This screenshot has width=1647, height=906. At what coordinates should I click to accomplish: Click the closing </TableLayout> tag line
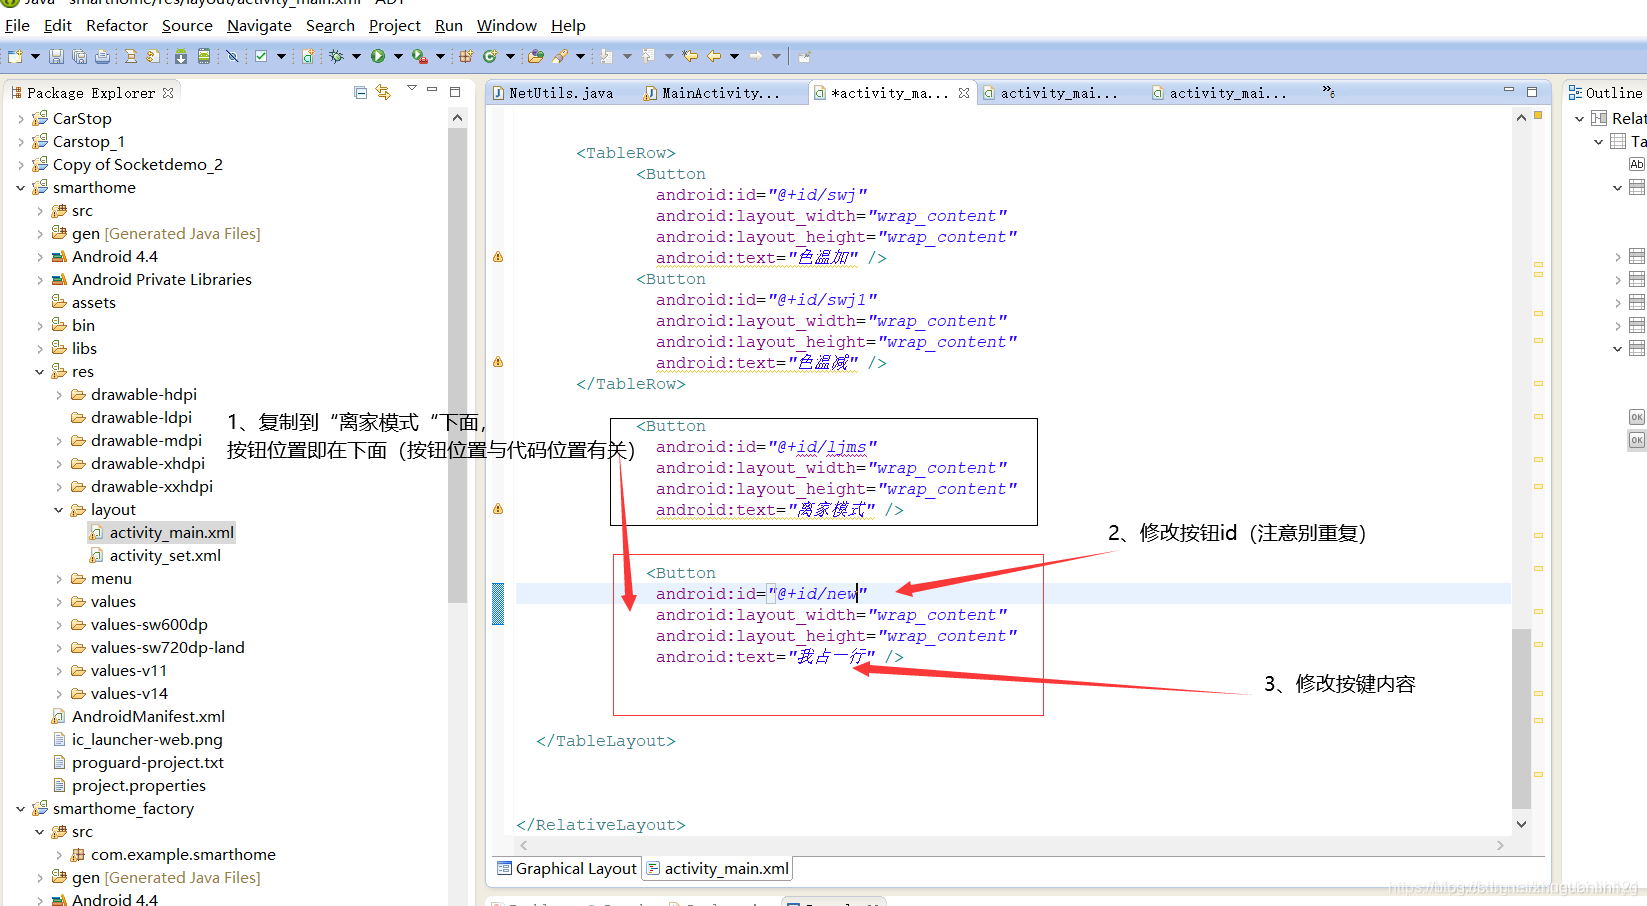(x=606, y=740)
